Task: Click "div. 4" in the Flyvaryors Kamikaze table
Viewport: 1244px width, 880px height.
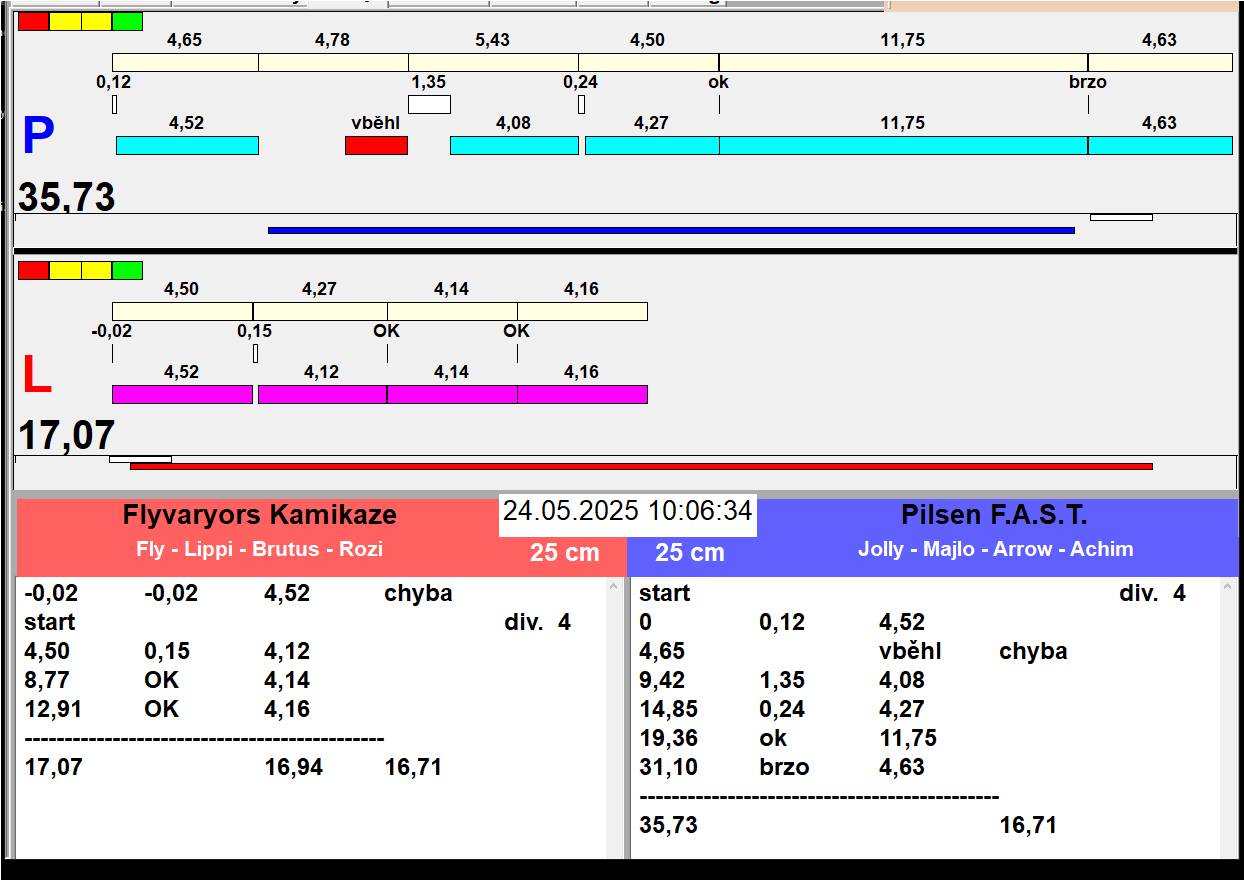Action: (537, 622)
